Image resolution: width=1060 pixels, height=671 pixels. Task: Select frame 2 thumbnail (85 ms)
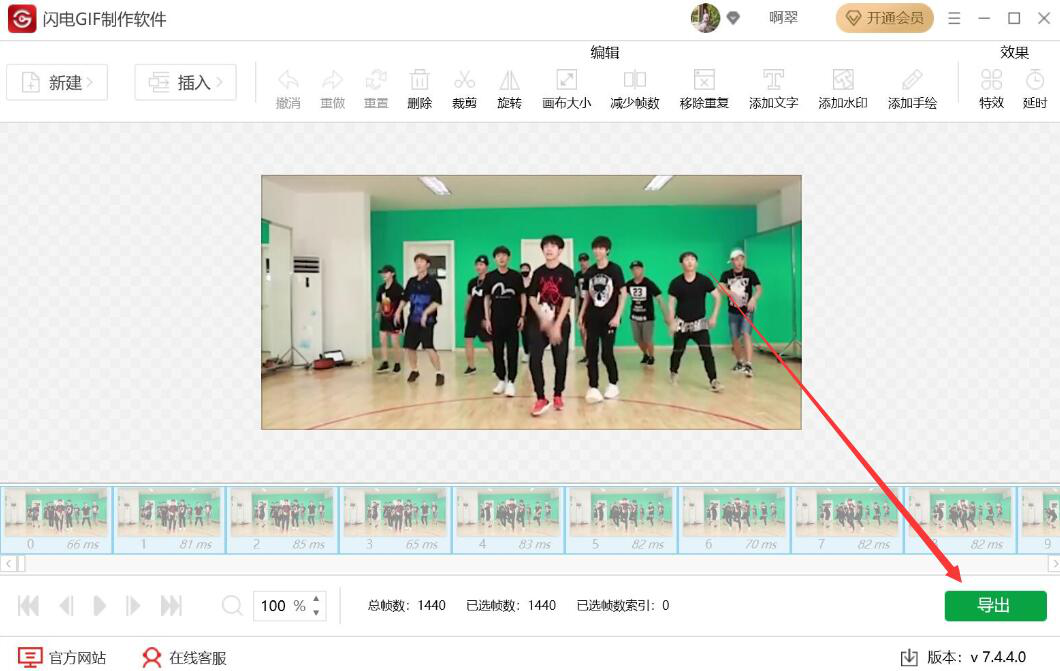[x=282, y=519]
